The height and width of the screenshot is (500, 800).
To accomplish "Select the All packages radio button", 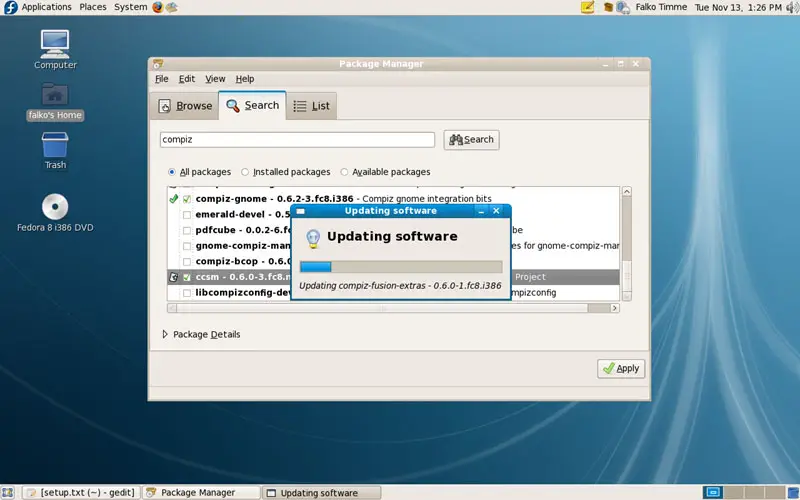I will point(172,172).
